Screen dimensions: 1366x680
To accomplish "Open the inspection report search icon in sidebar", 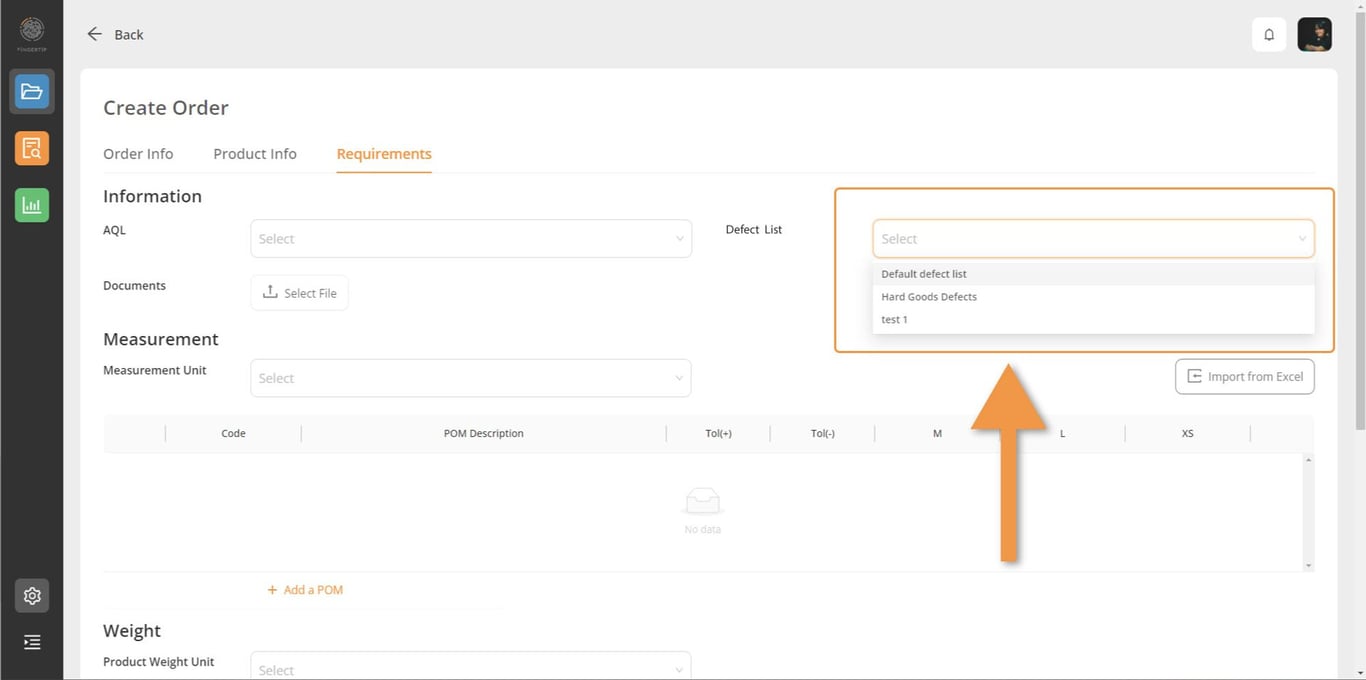I will 32,148.
